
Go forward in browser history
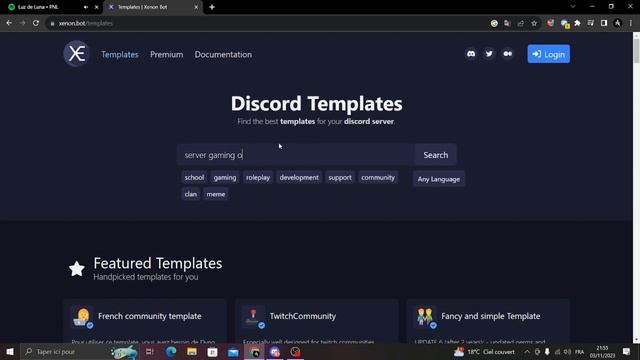coord(22,23)
